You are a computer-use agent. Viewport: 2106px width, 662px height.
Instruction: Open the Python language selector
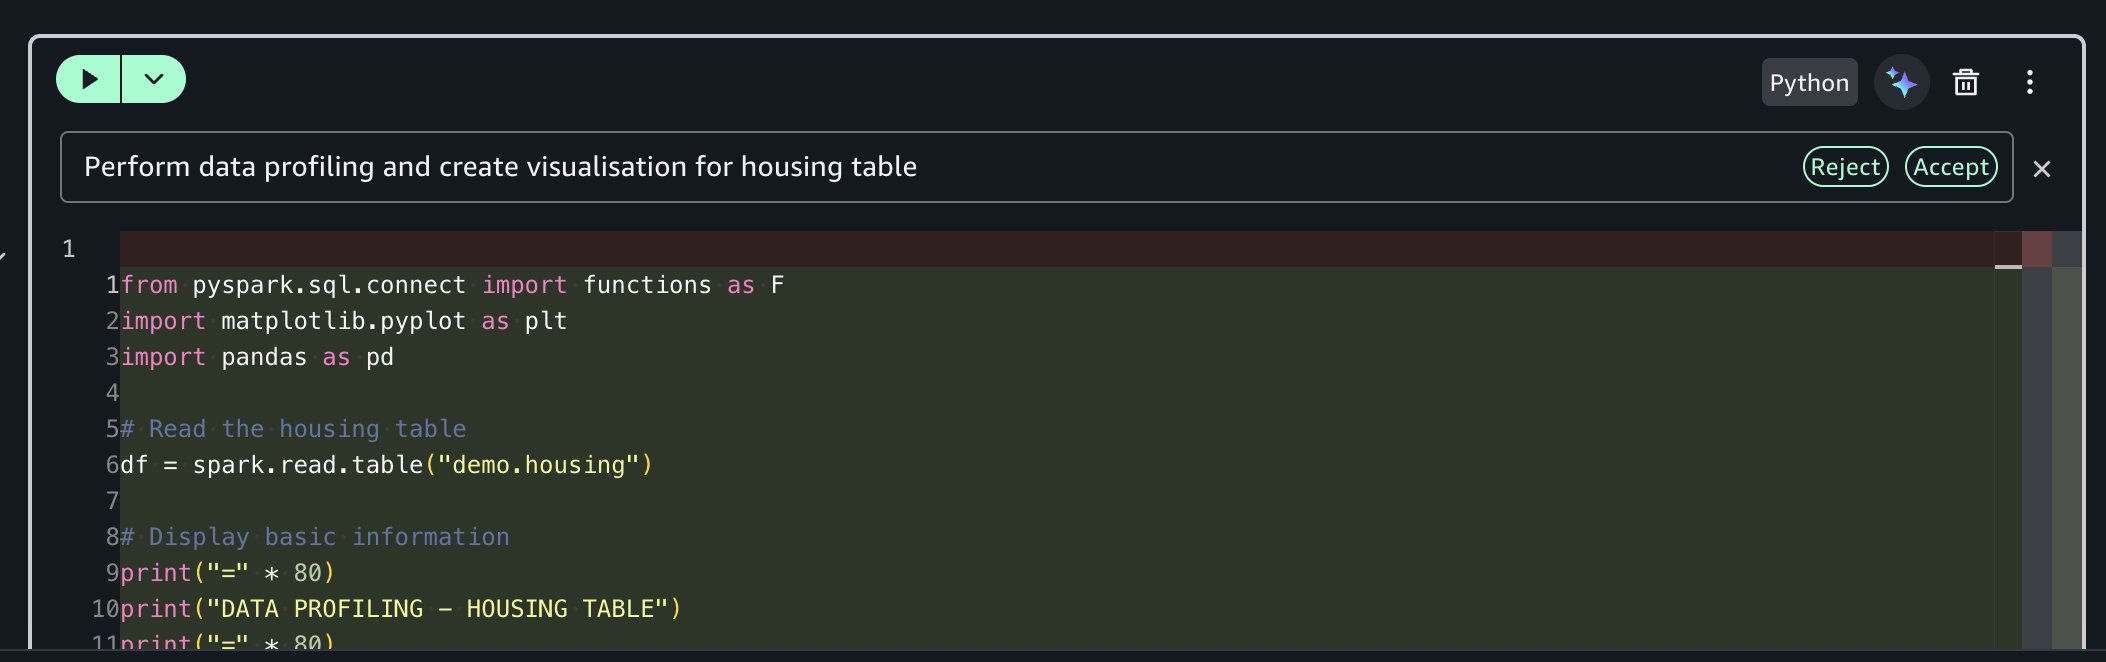[1808, 83]
